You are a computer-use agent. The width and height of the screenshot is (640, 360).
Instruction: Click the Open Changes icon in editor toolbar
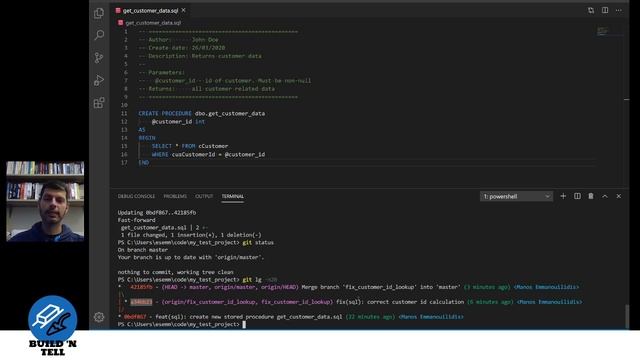(591, 10)
